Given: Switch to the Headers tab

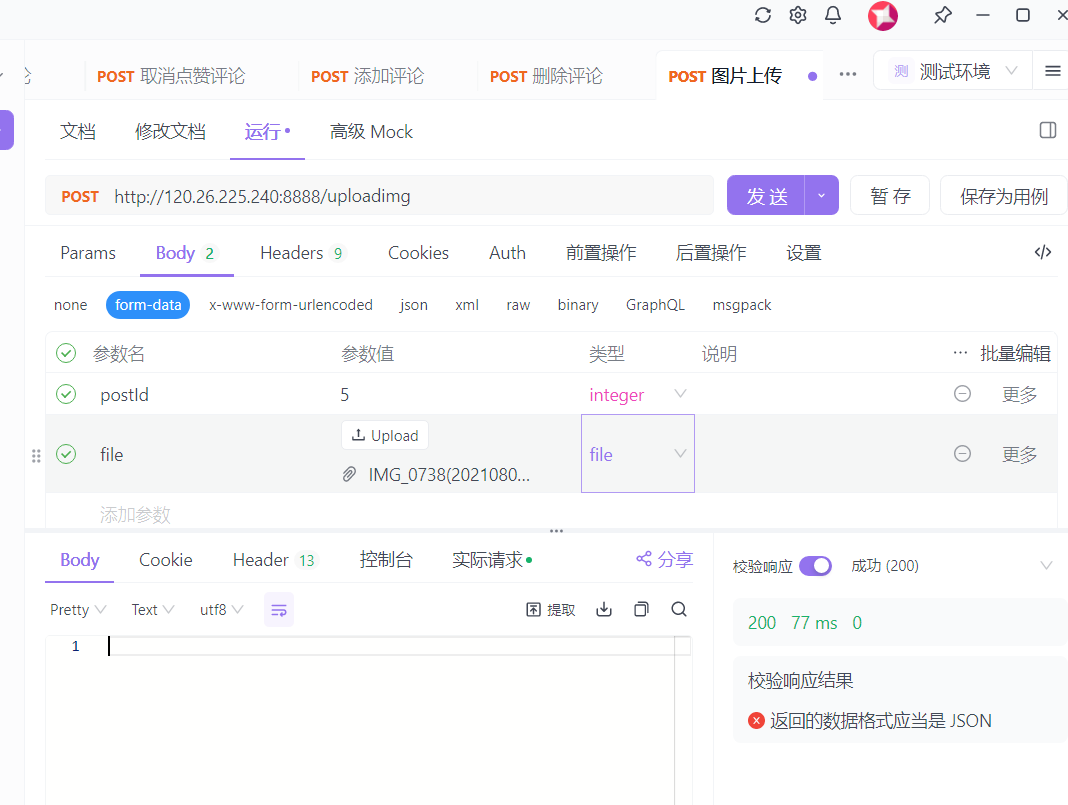Looking at the screenshot, I should tap(301, 253).
